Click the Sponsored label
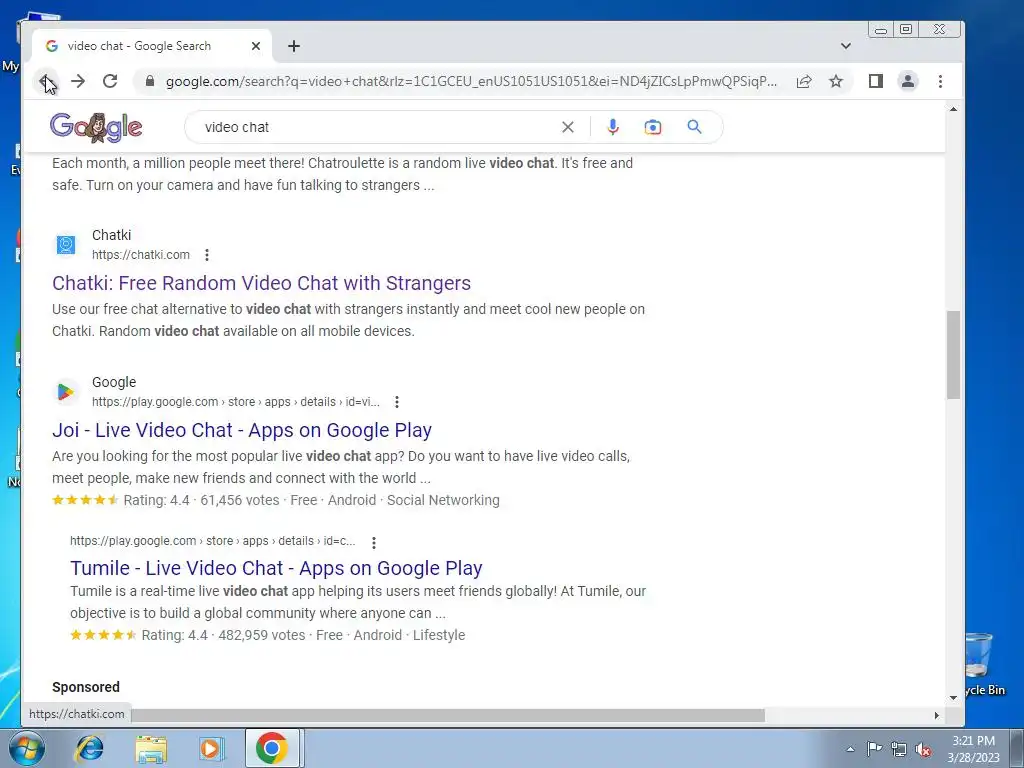Screen dimensions: 1024x768 pyautogui.click(x=86, y=687)
